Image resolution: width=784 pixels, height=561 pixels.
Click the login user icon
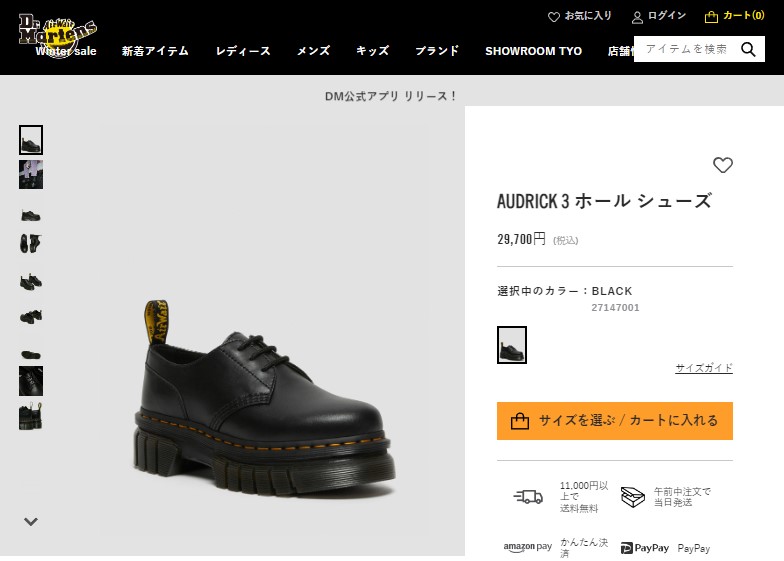coord(637,18)
